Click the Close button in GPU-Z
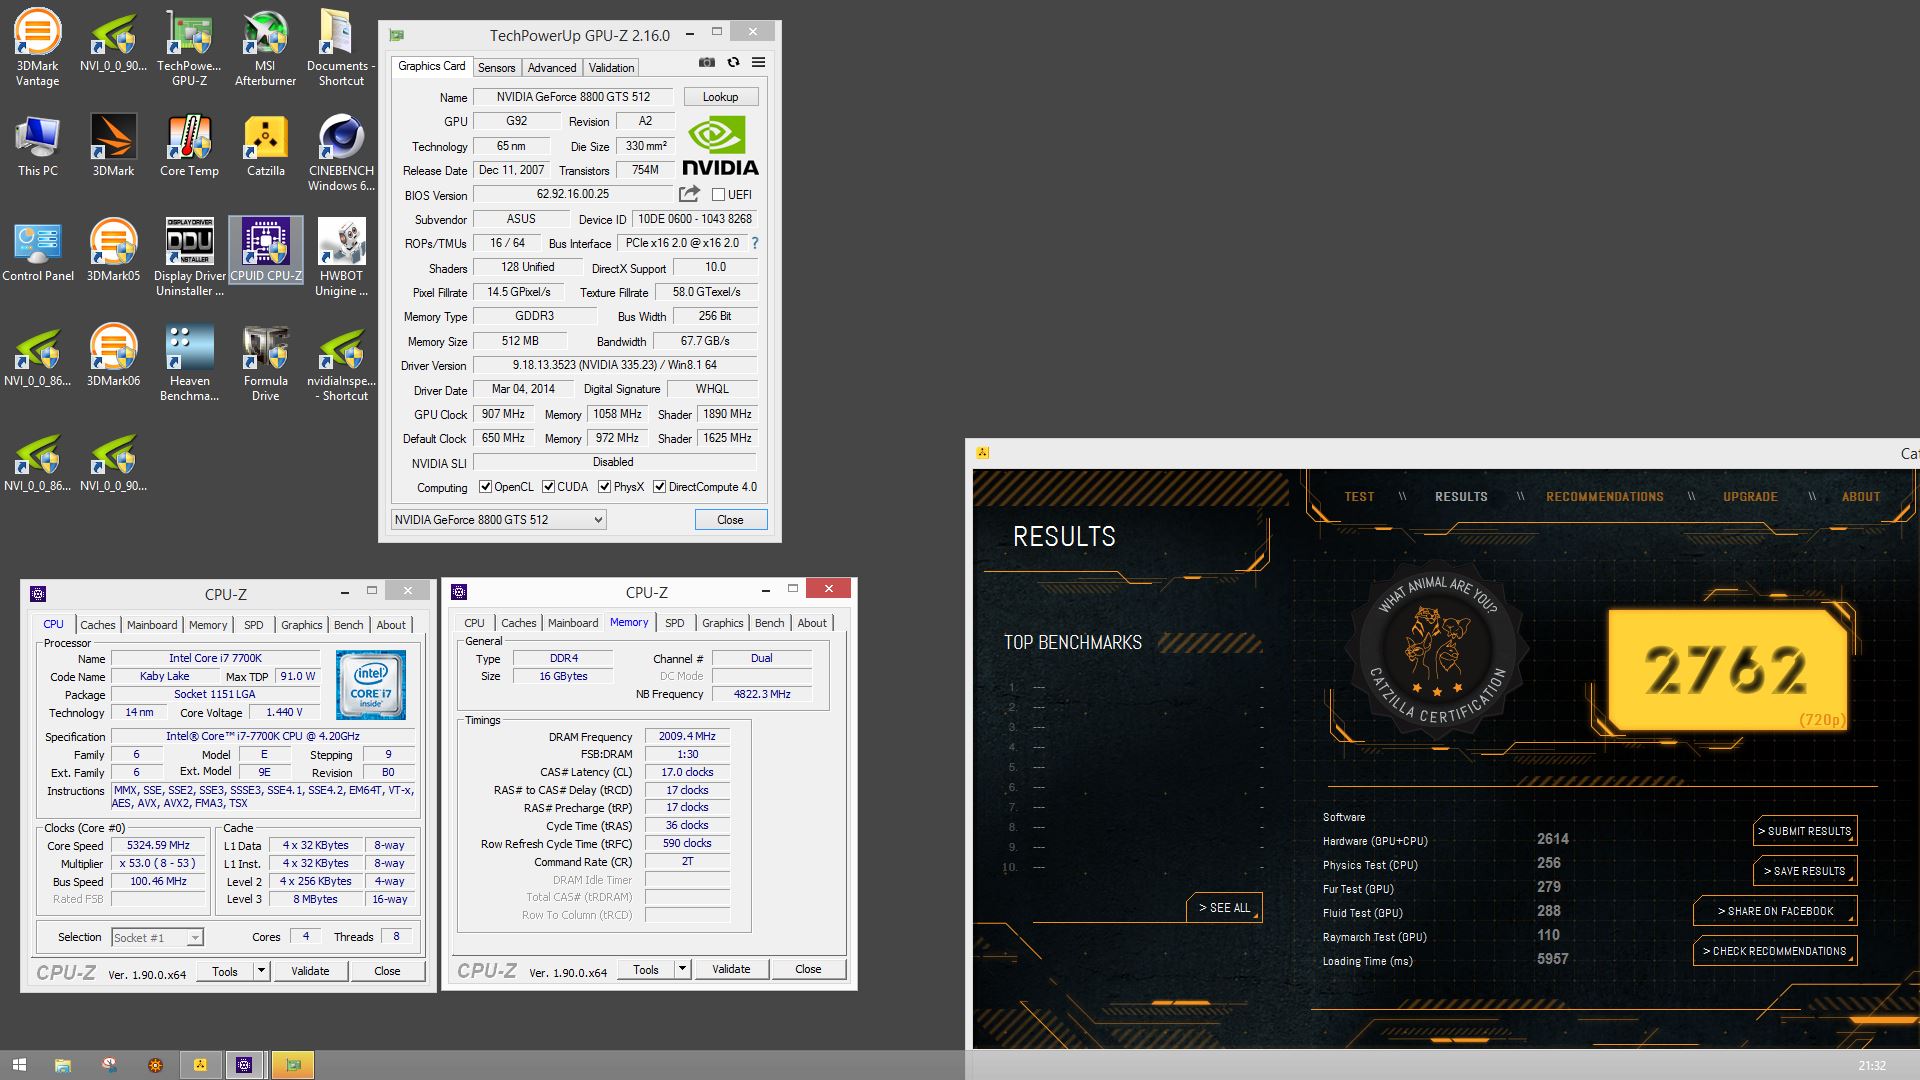Screen dimensions: 1920x1080 (x=731, y=520)
